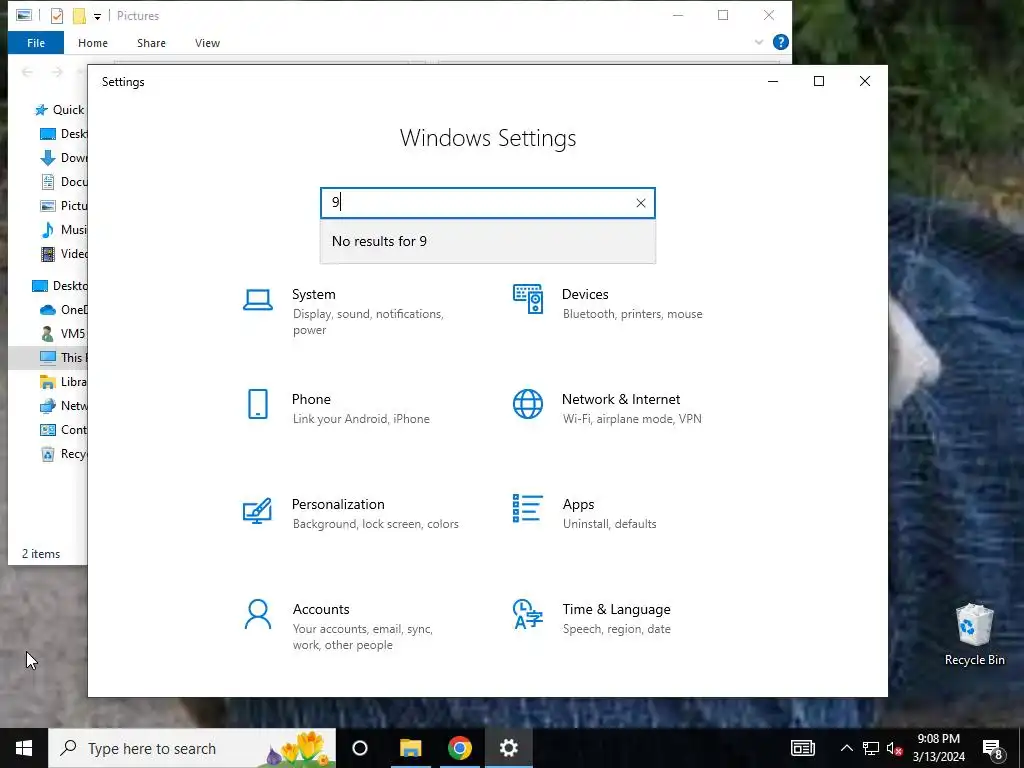Select Control Panel in Explorer sidebar

coord(63,430)
